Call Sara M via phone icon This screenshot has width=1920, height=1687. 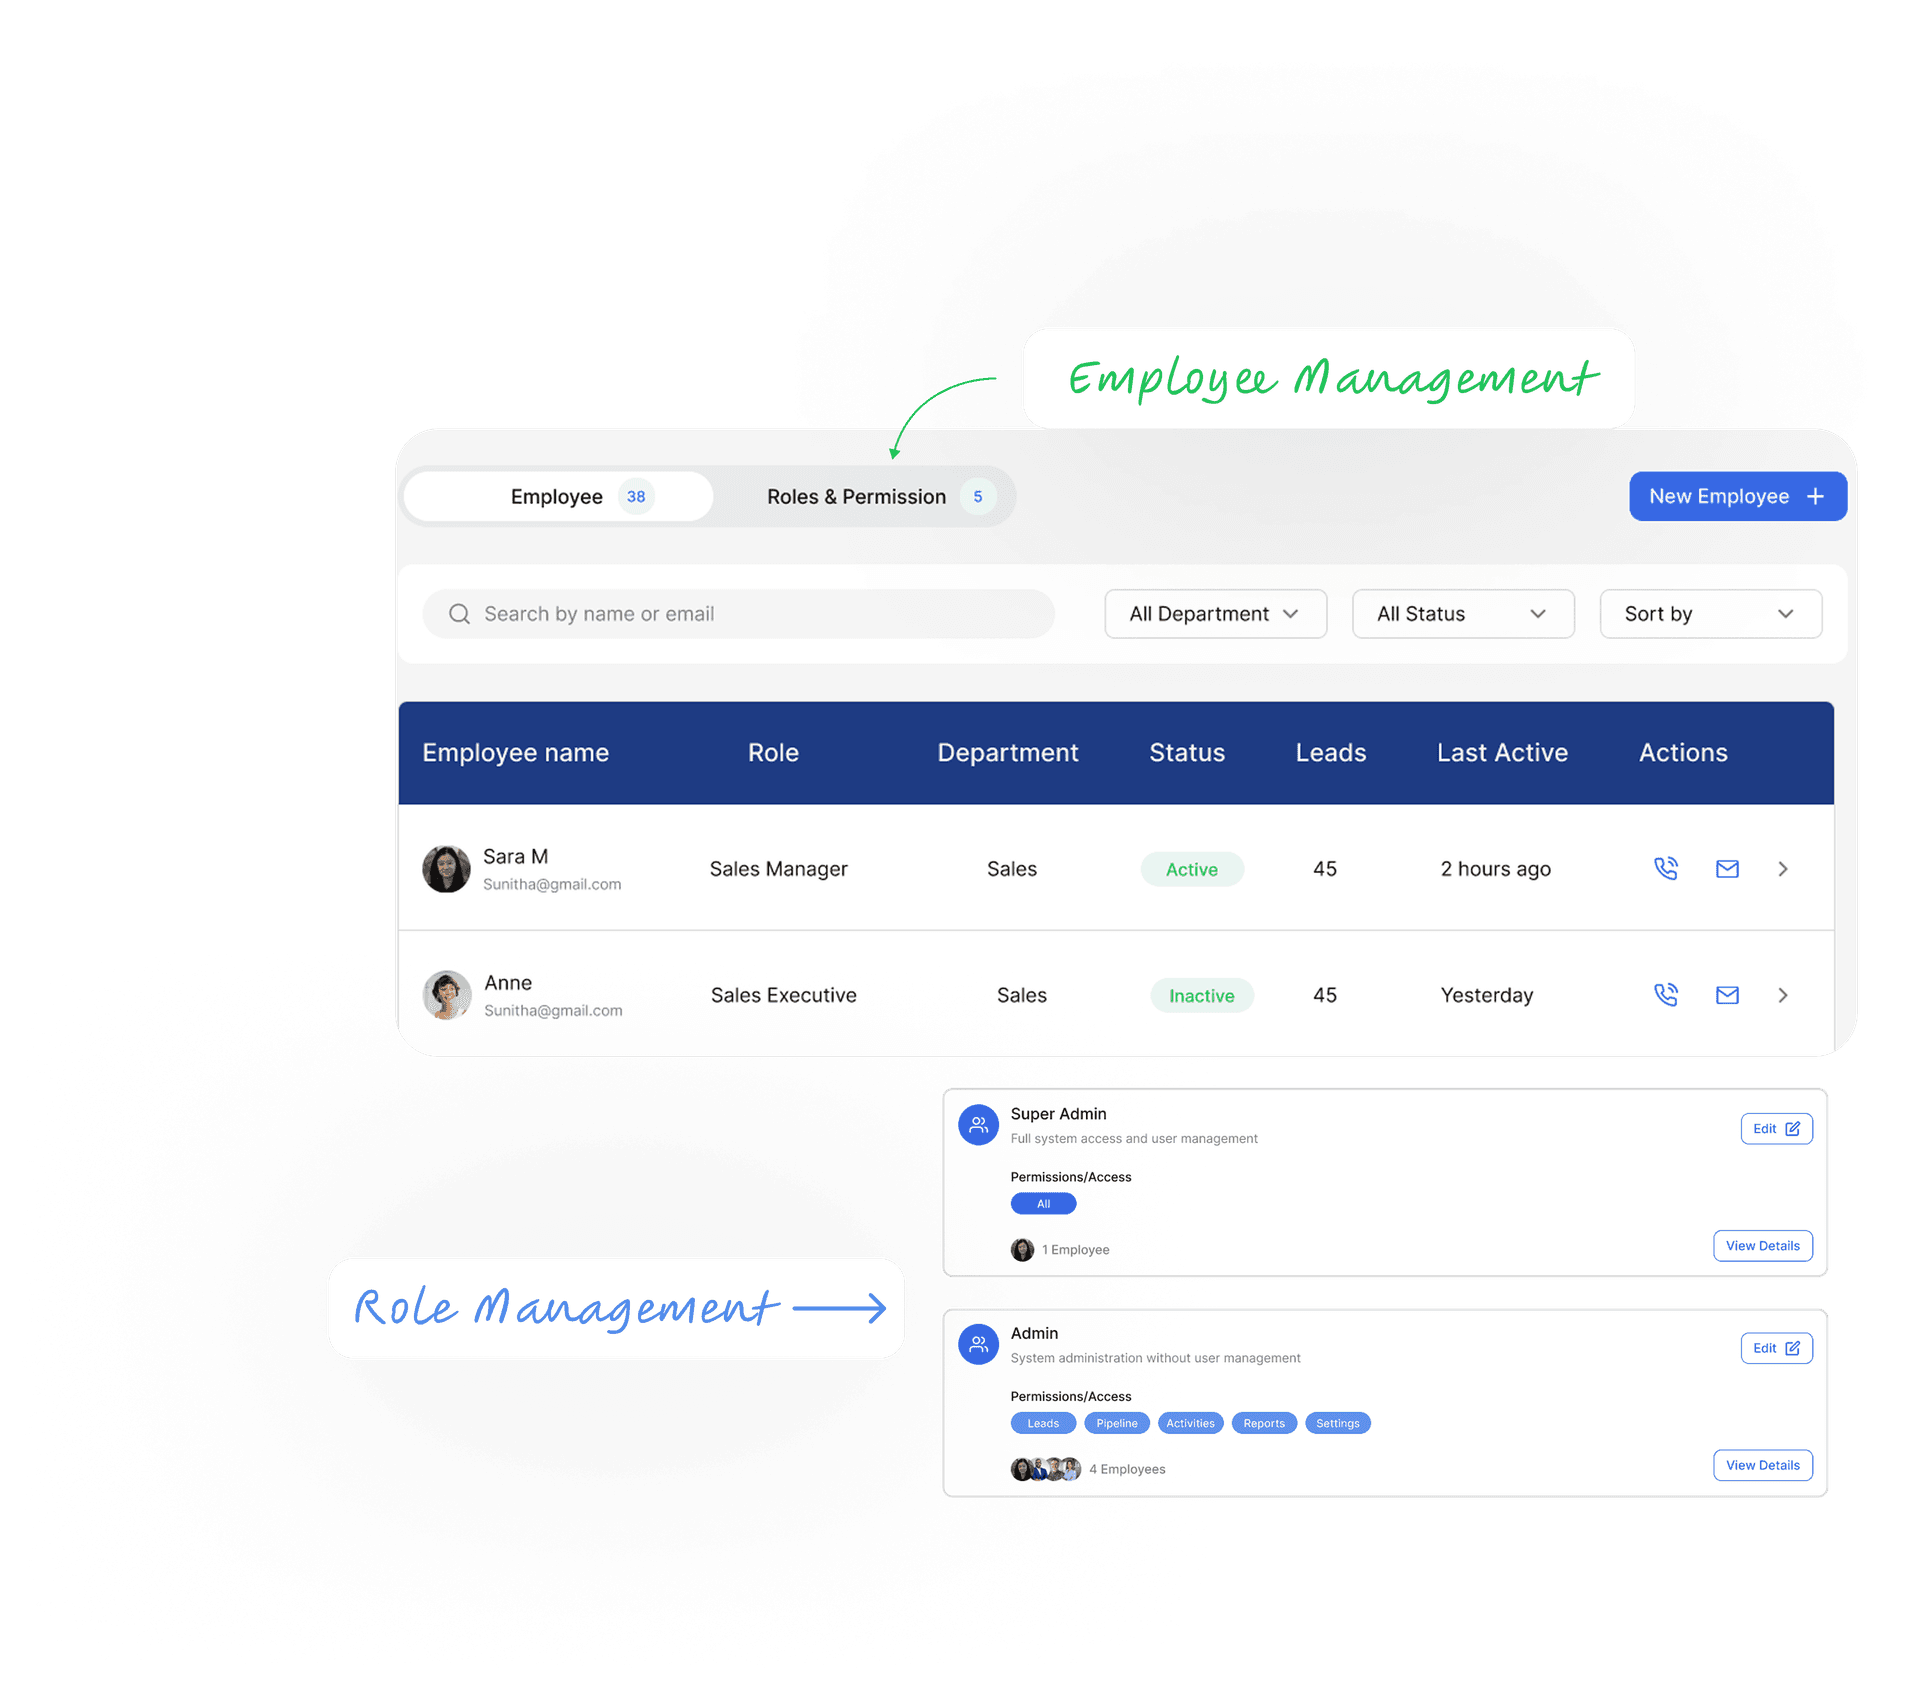(x=1665, y=868)
